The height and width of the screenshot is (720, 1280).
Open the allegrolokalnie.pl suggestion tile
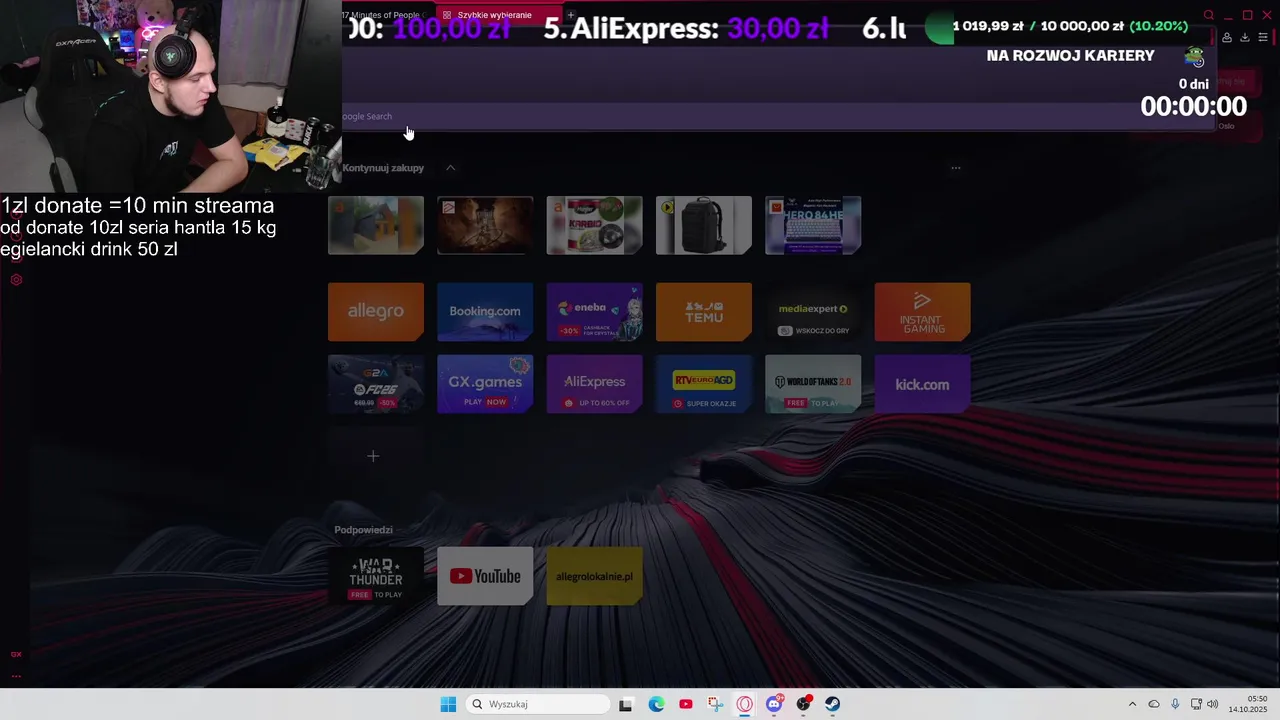594,576
